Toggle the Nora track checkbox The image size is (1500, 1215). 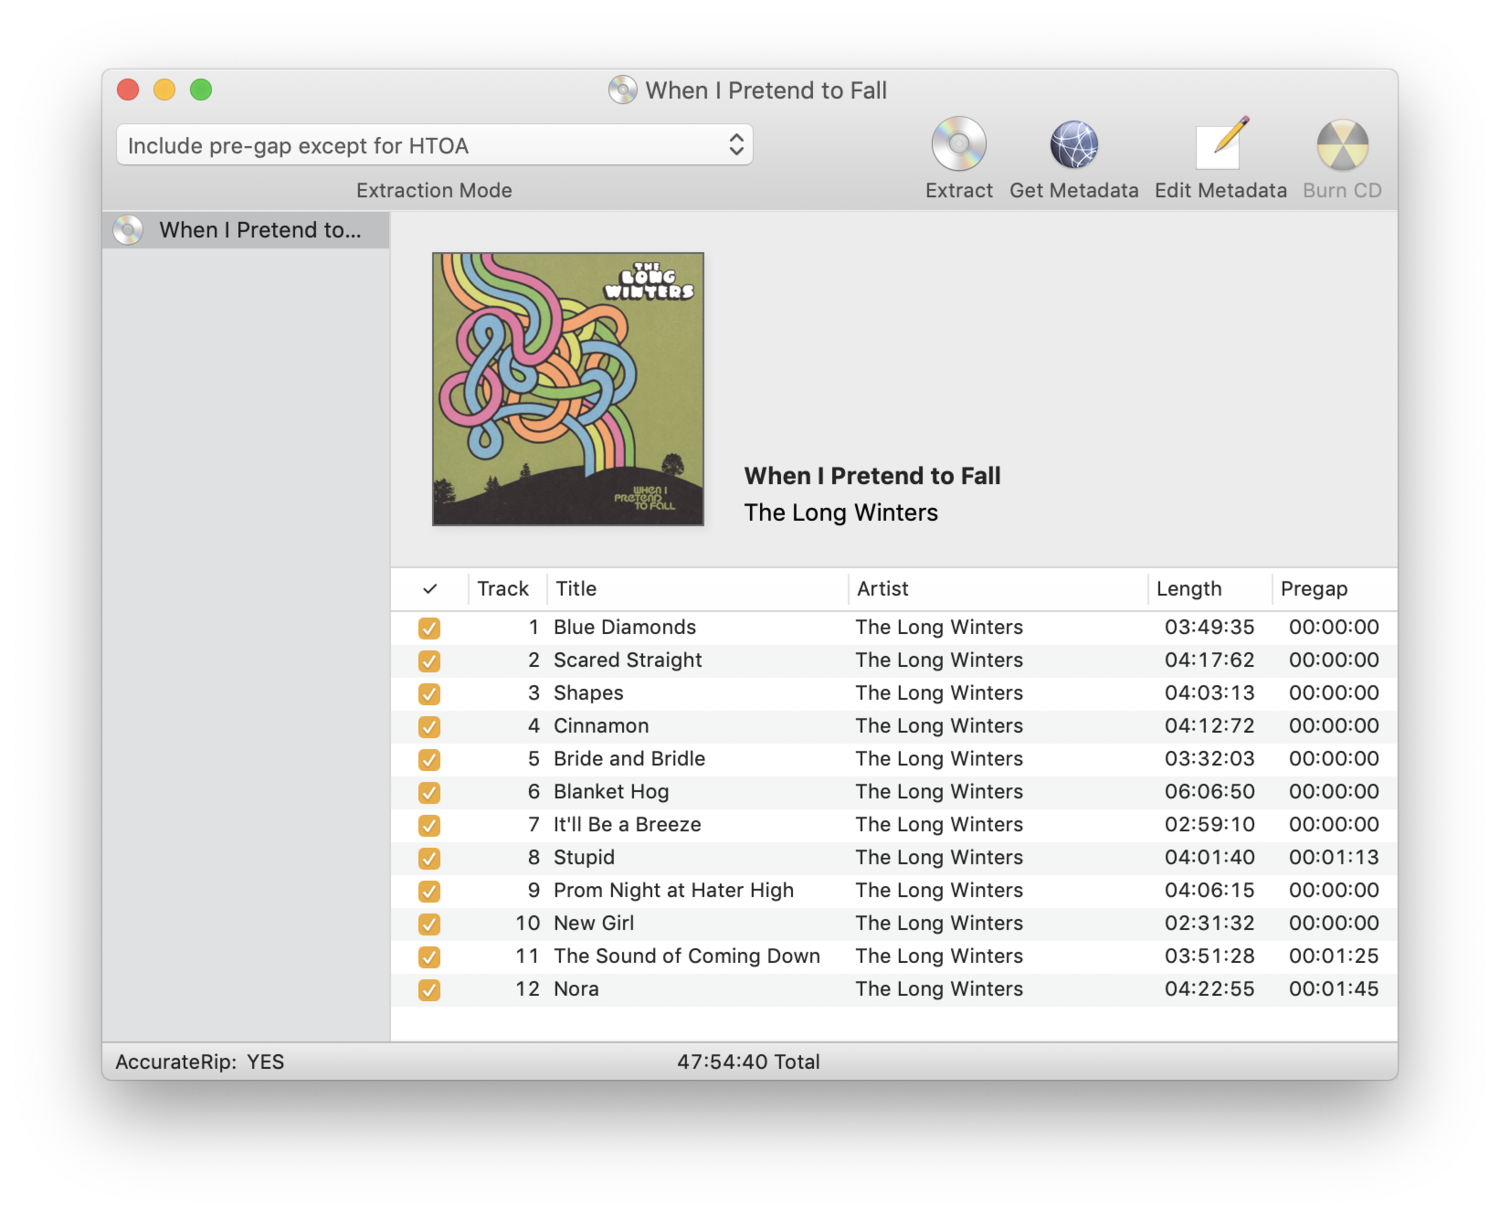tap(429, 990)
